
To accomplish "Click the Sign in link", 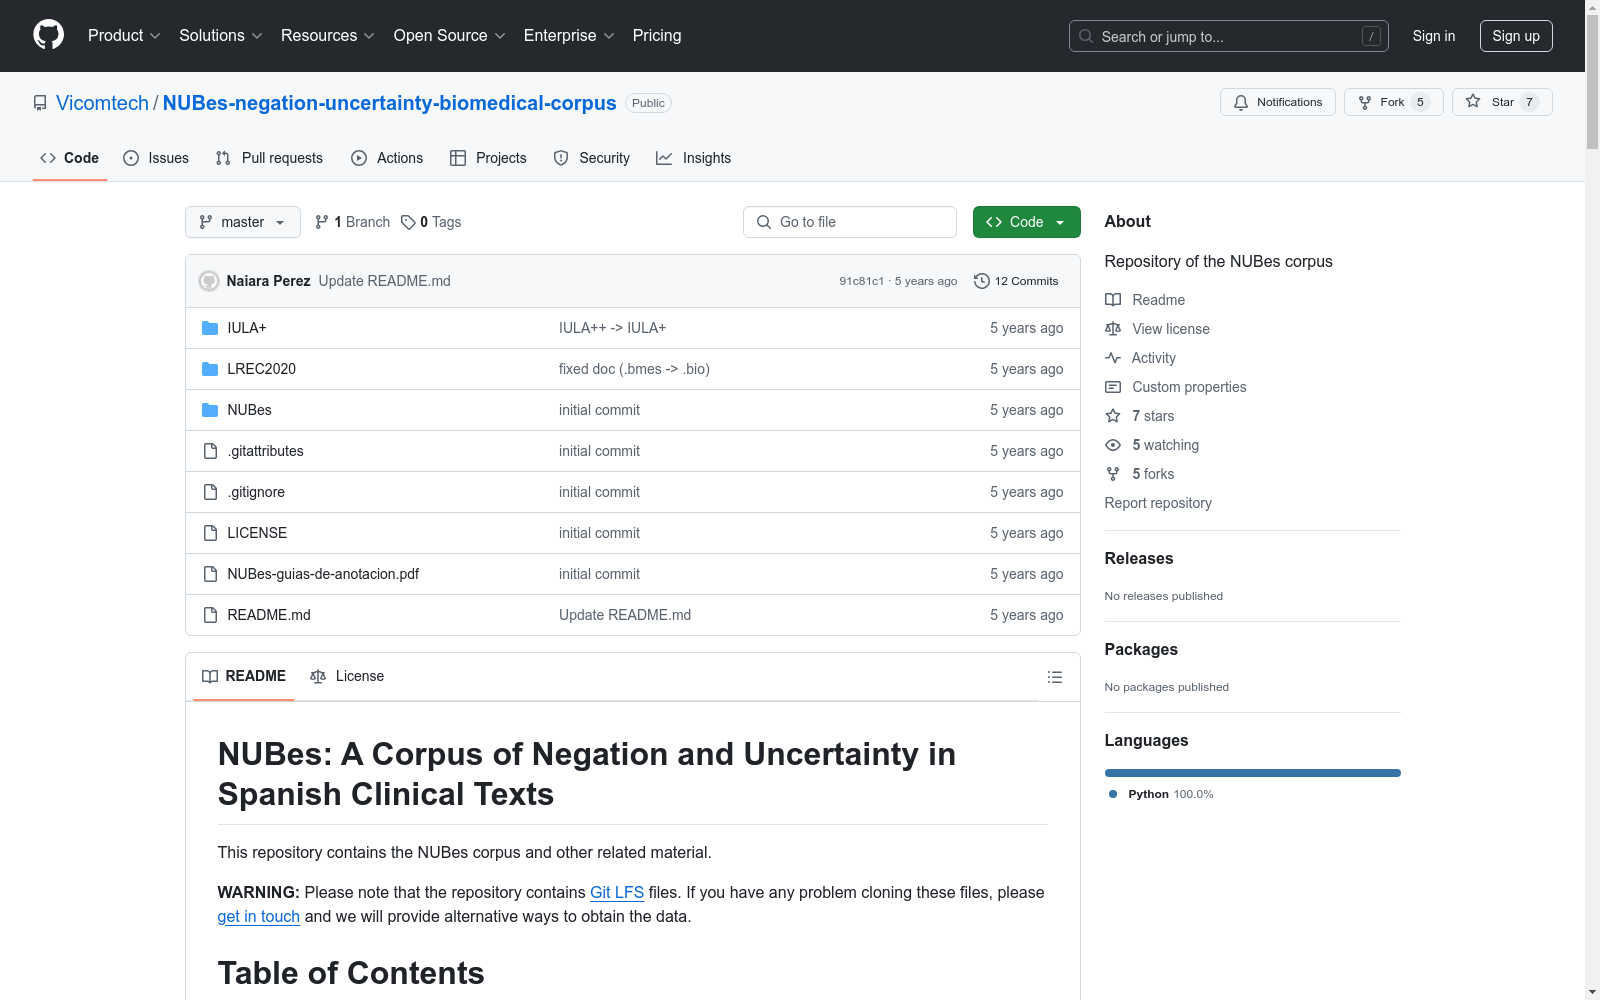I will (x=1434, y=36).
